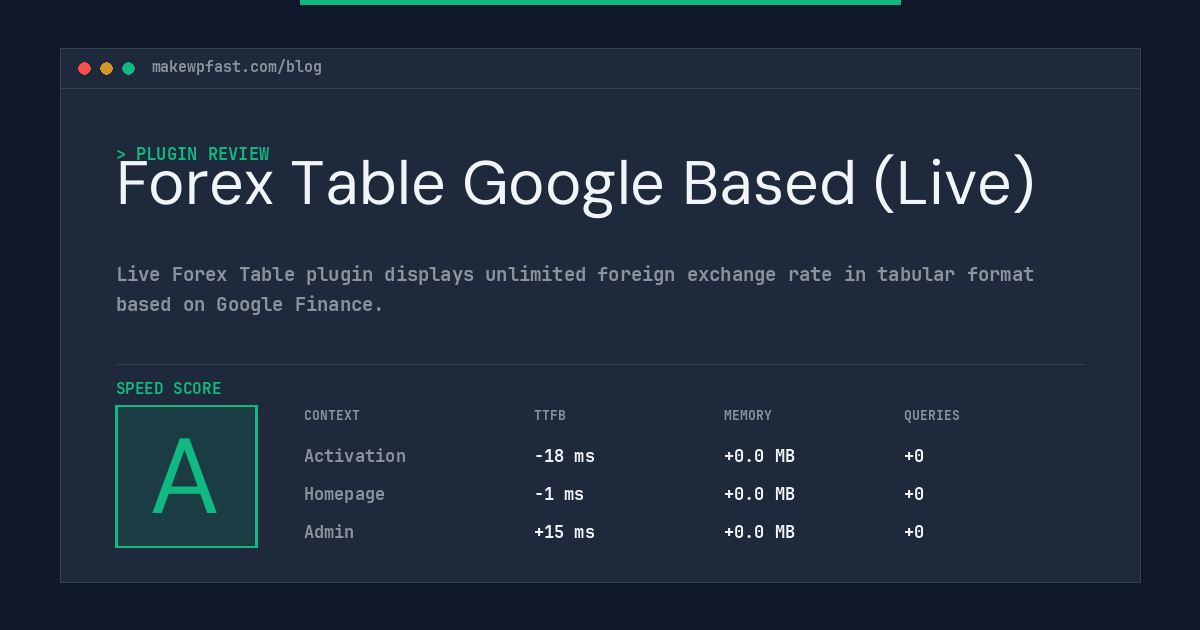
Task: Click the TTFB column header
Action: pyautogui.click(x=550, y=416)
